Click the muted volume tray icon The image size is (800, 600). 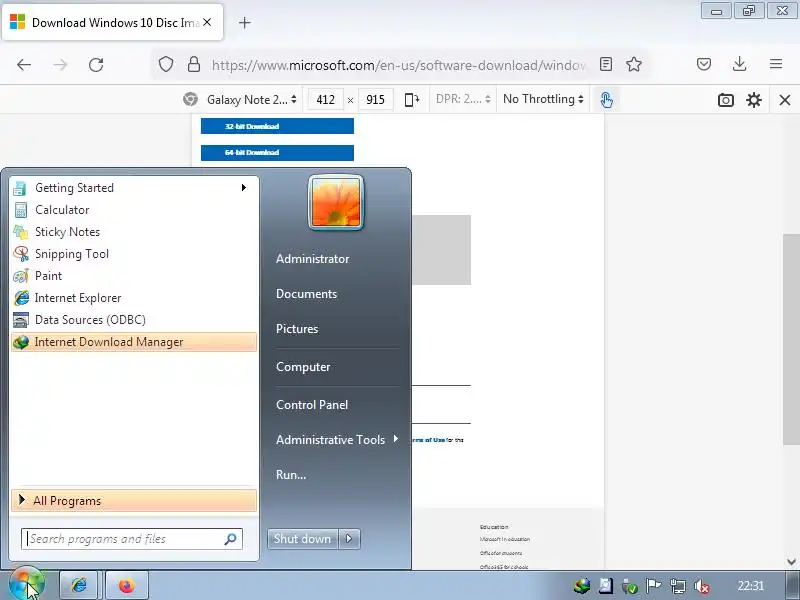click(x=702, y=586)
